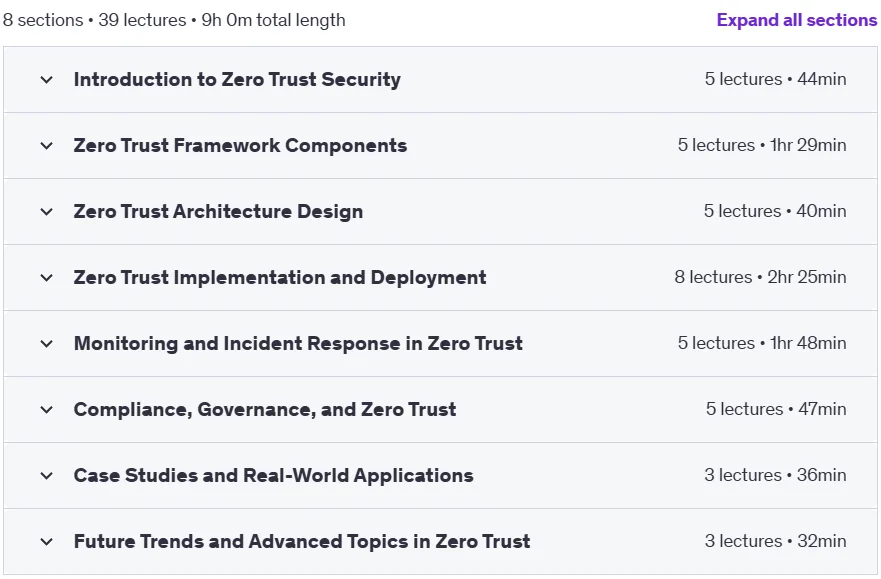Open the Zero Trust Architecture Design section title

click(218, 212)
